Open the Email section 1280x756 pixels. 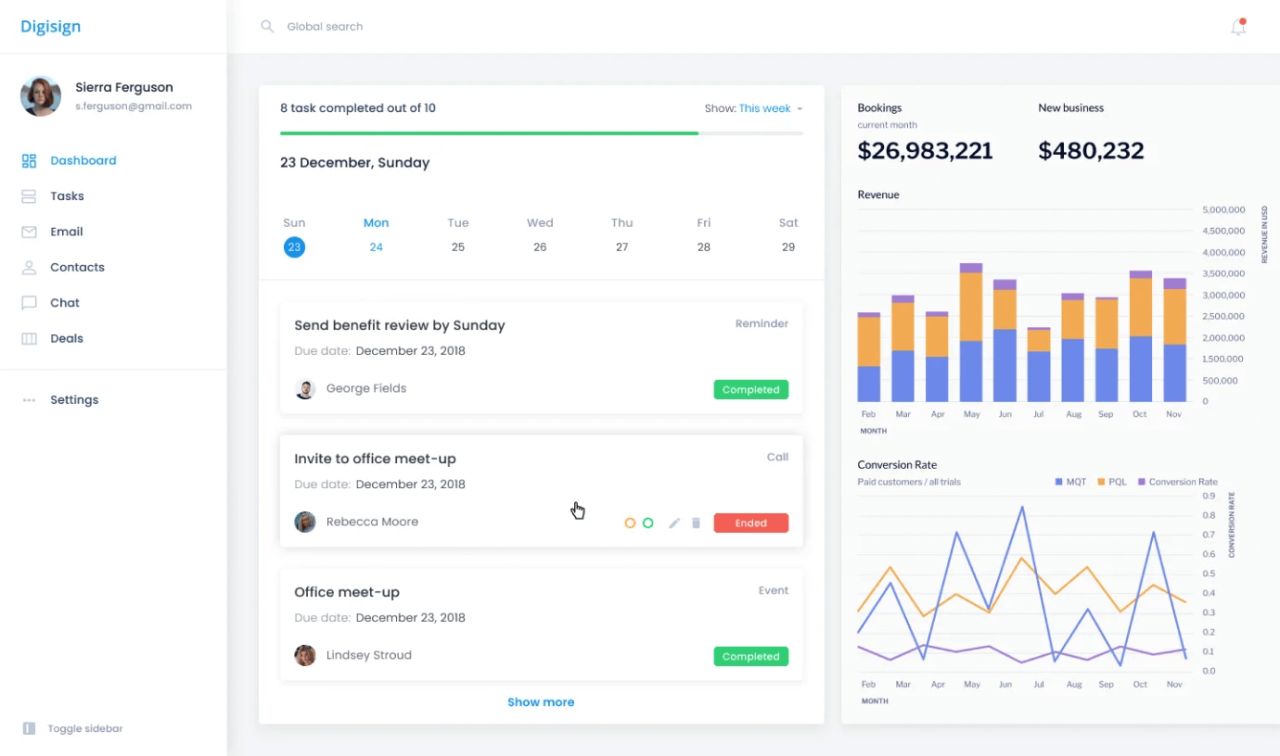pyautogui.click(x=66, y=231)
